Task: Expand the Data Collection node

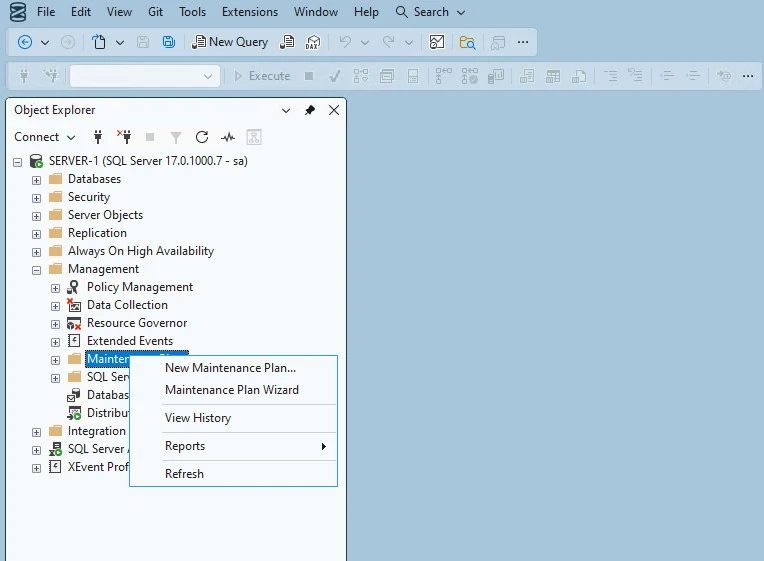Action: point(56,307)
